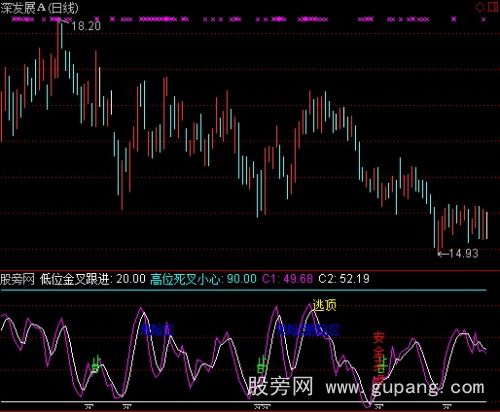The image size is (500, 412).
Task: Click the red diamond icon at the chart's top corner
Action: click(480, 7)
